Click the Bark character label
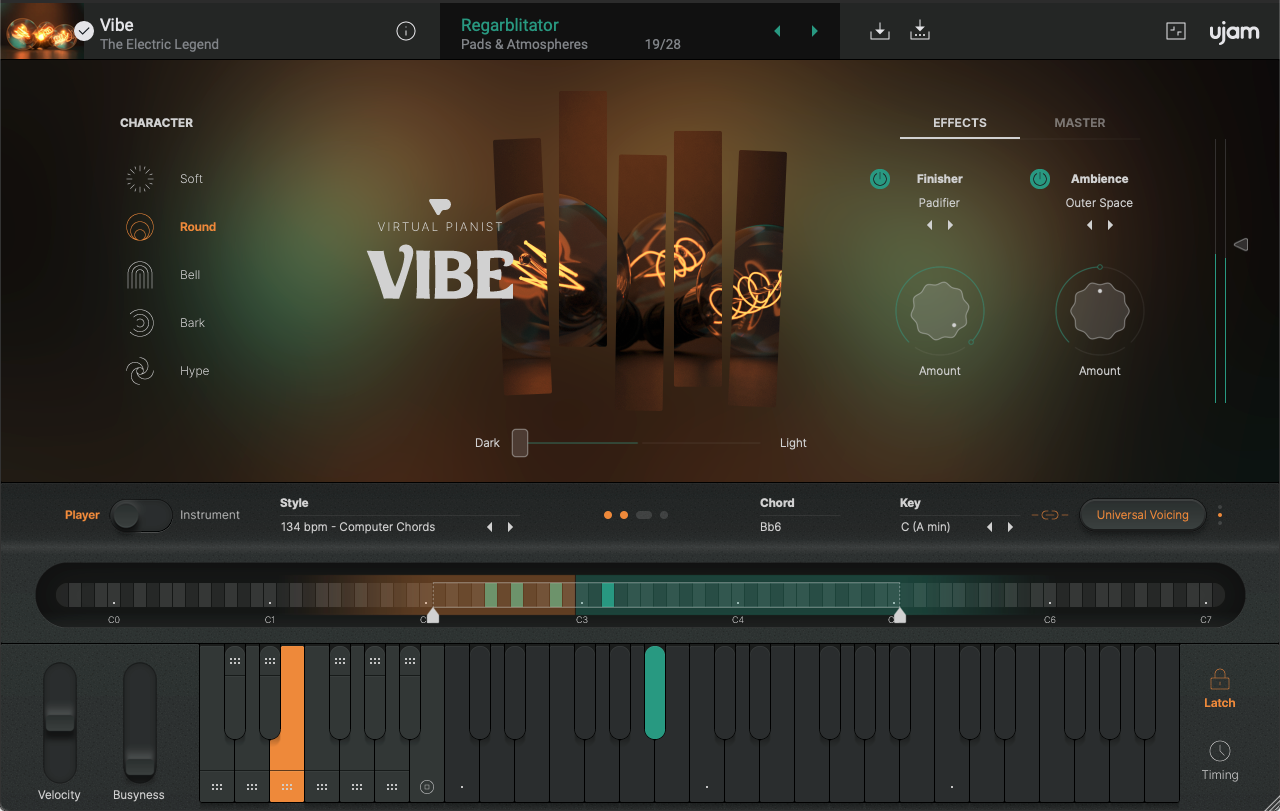This screenshot has width=1280, height=811. [x=192, y=323]
